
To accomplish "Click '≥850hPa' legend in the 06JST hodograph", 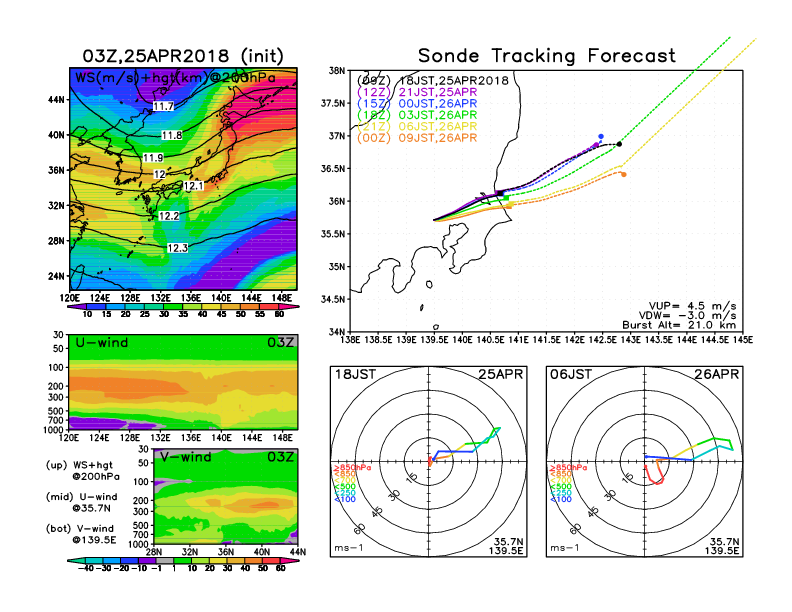I will tap(569, 468).
